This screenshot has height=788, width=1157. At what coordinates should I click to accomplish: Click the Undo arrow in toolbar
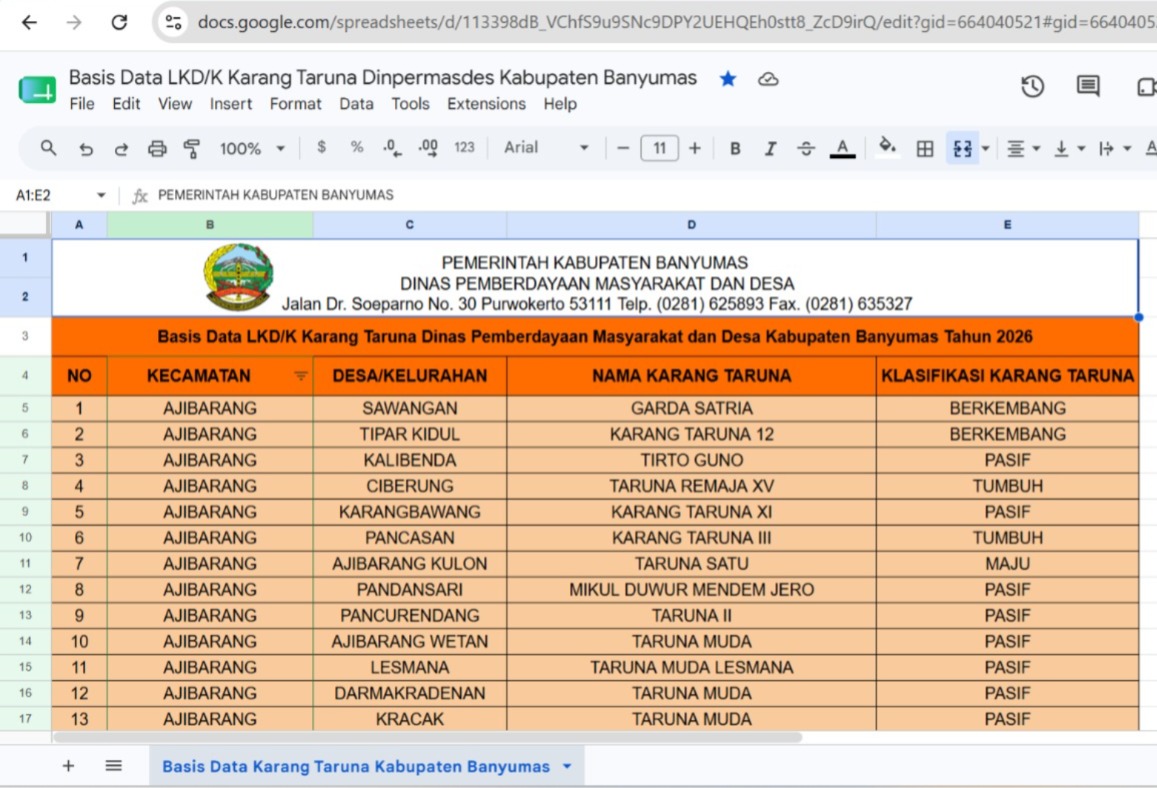coord(86,149)
